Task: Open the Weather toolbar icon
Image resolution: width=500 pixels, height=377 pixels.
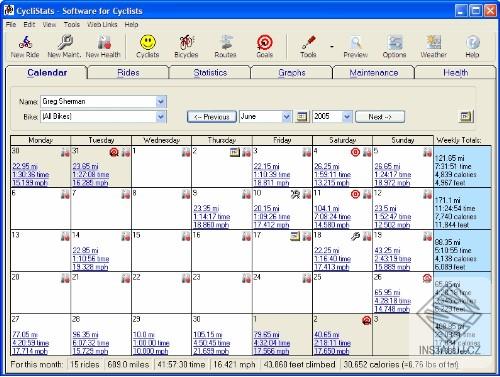Action: click(433, 42)
